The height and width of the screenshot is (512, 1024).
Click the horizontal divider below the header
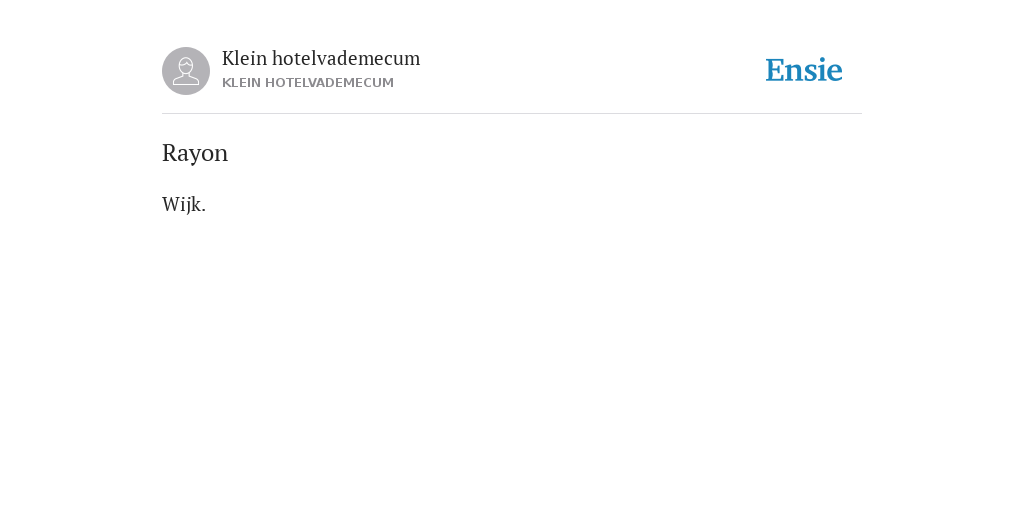coord(512,114)
